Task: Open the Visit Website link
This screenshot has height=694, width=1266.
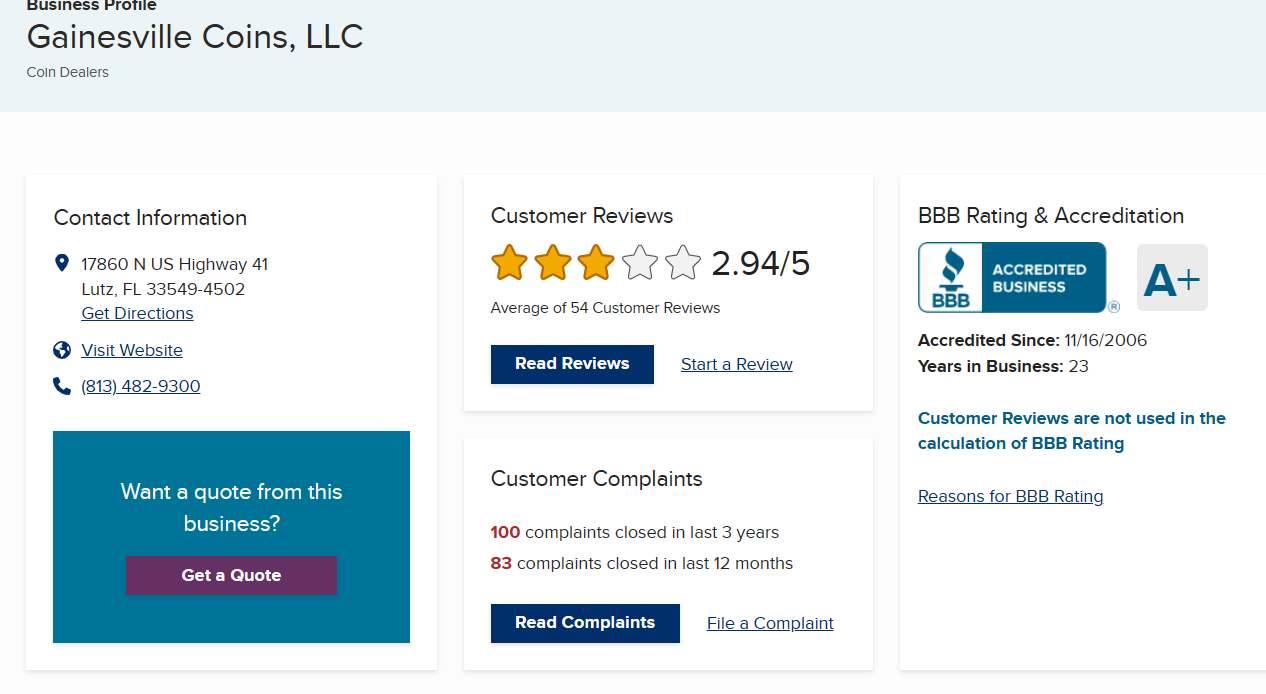Action: pos(132,350)
